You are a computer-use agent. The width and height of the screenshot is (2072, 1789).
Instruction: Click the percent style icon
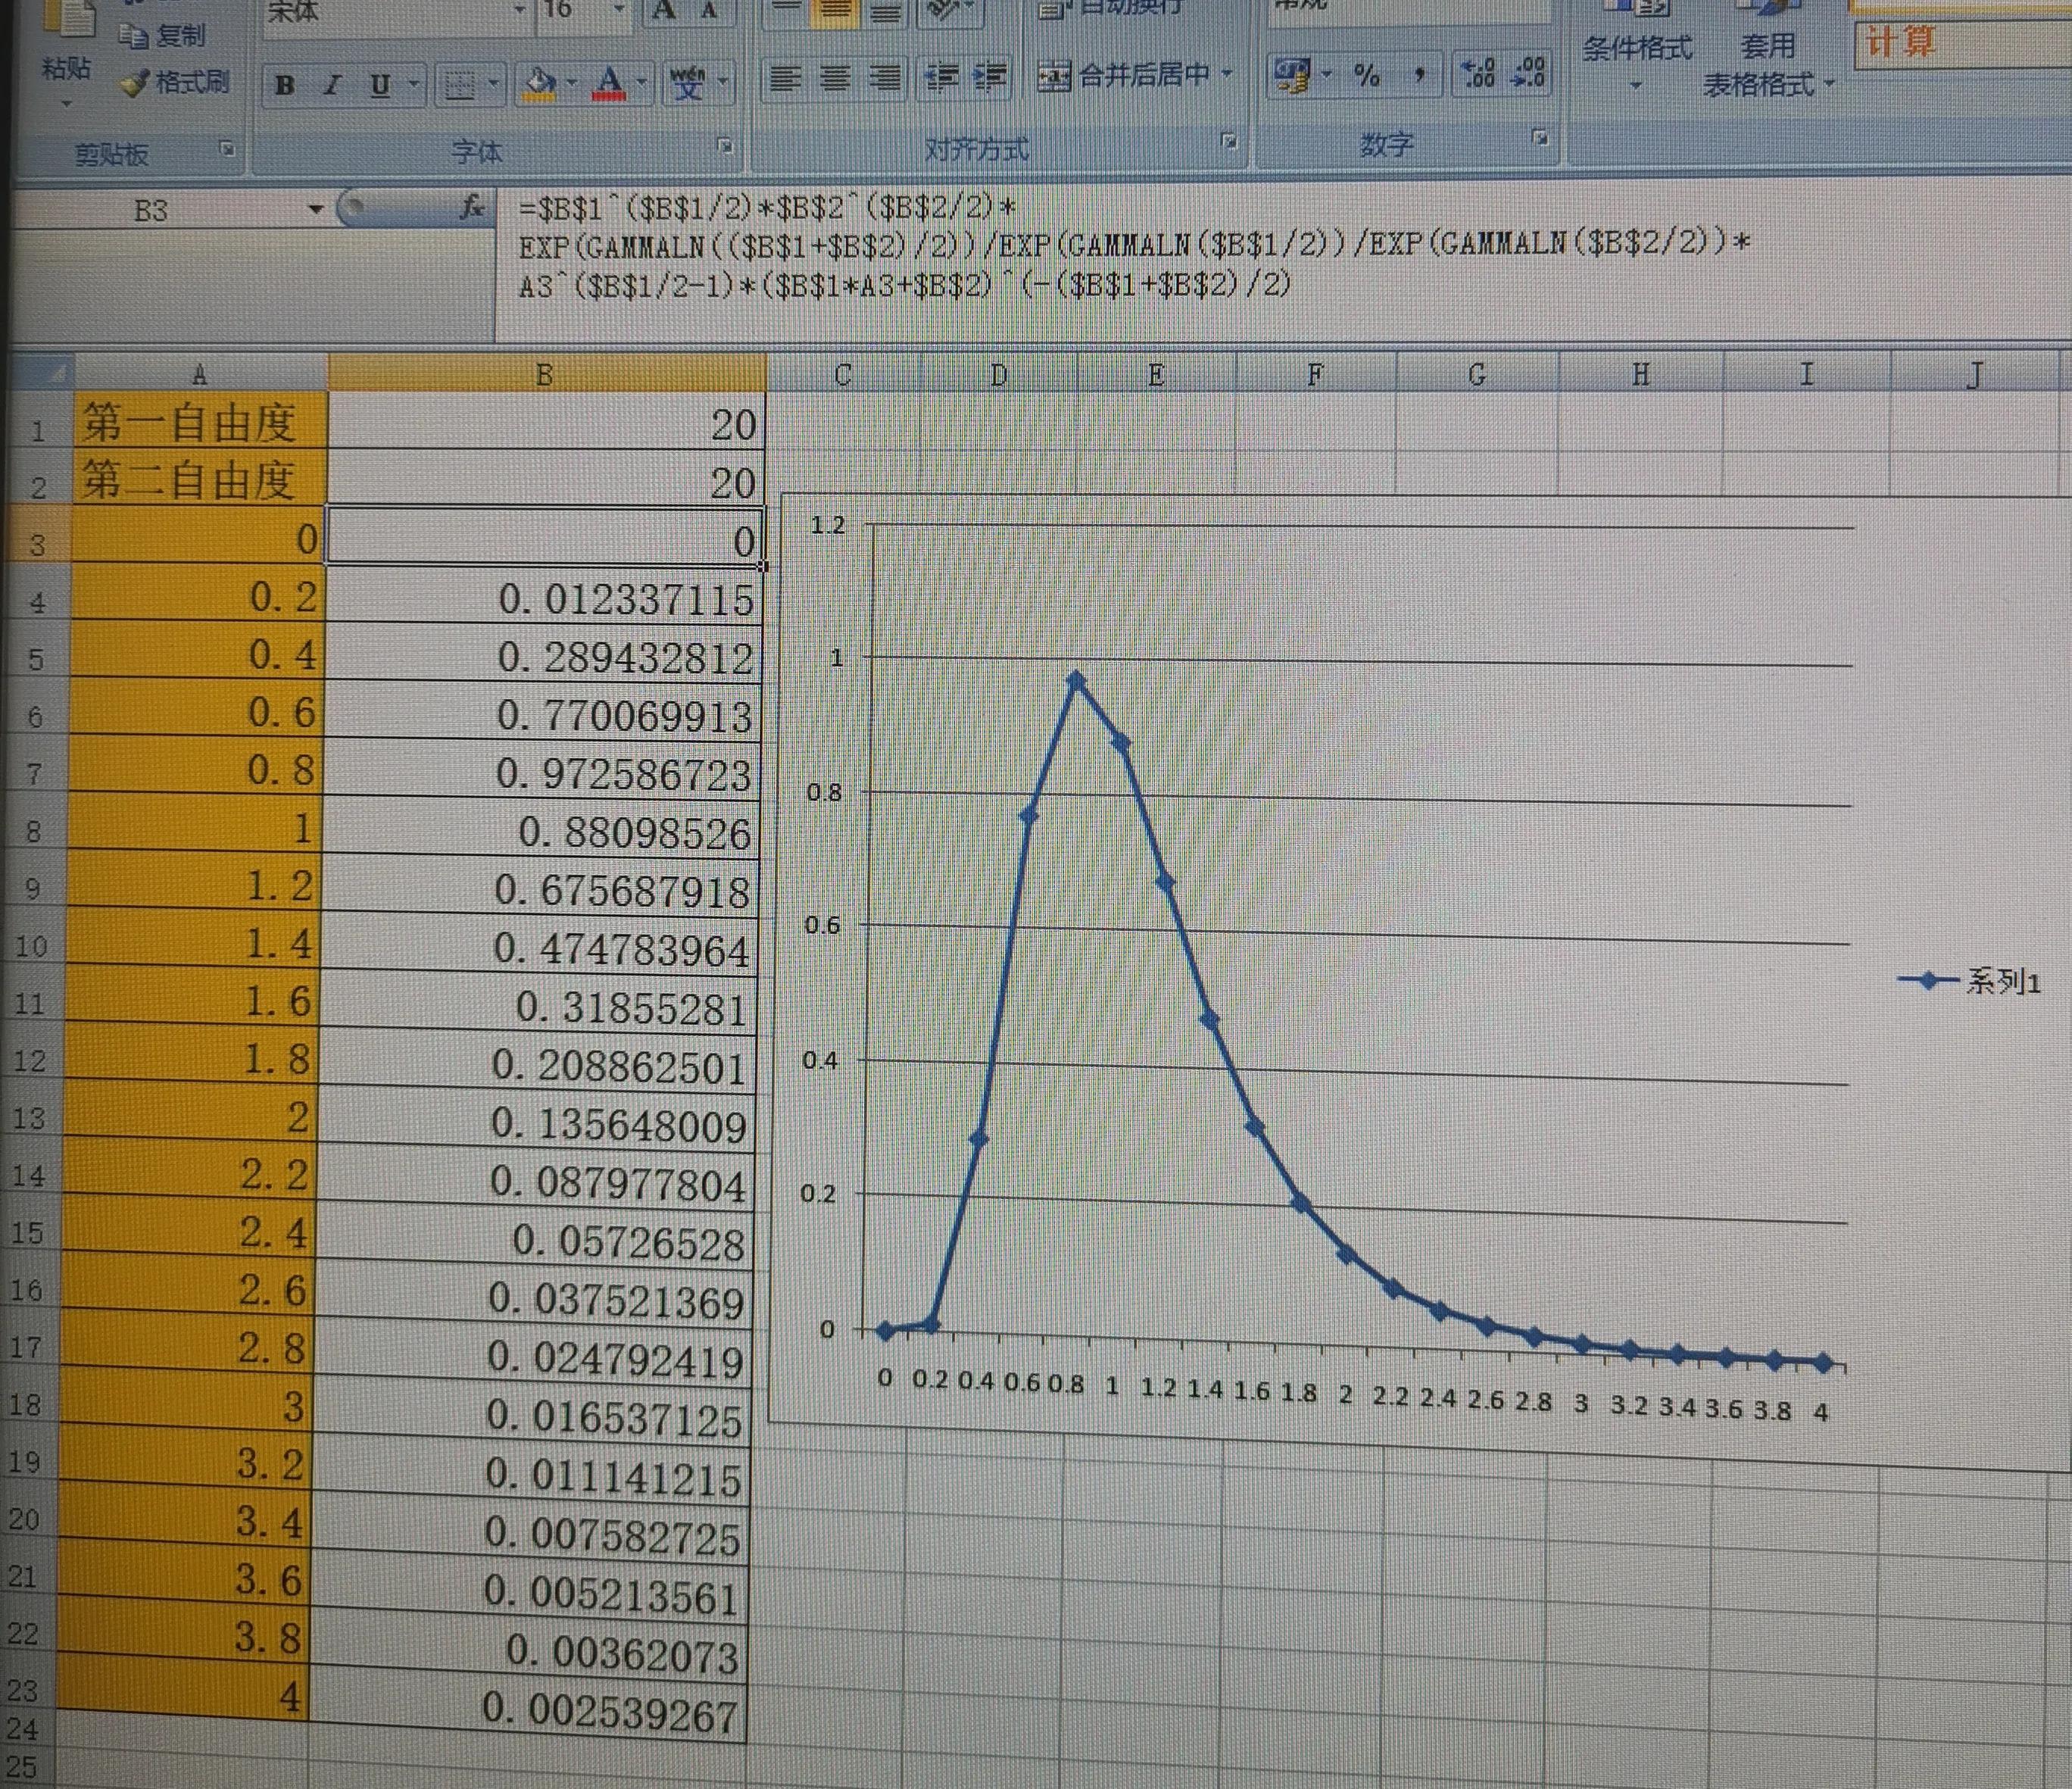(x=1366, y=74)
